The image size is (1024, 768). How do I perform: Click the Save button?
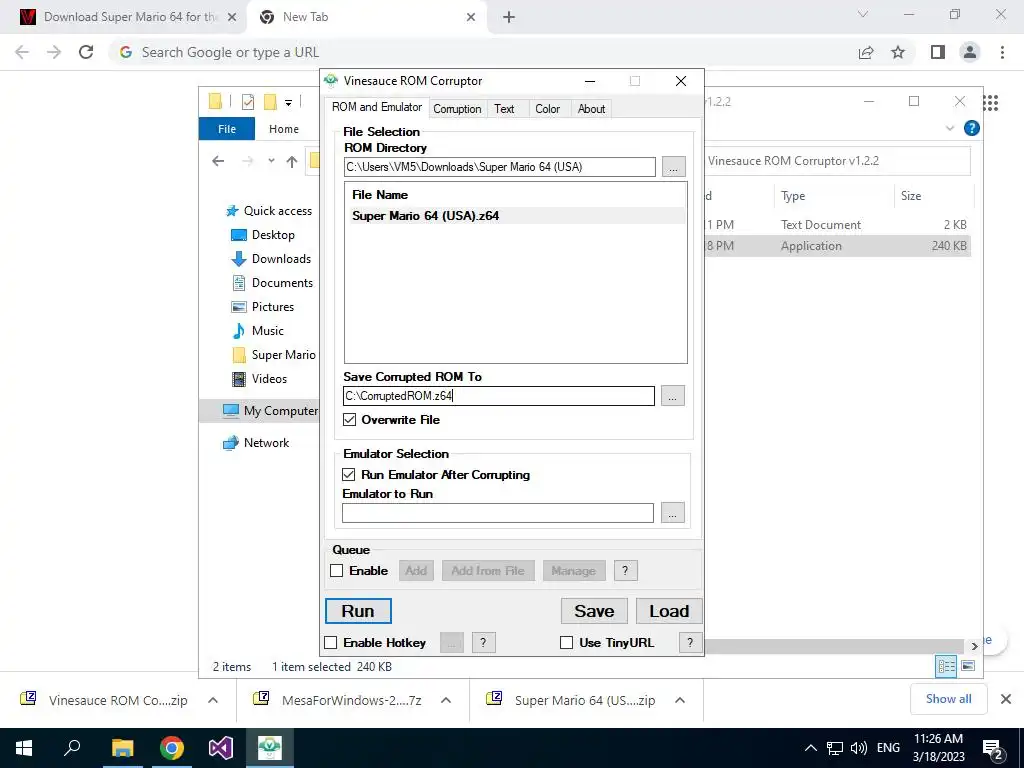[x=594, y=611]
